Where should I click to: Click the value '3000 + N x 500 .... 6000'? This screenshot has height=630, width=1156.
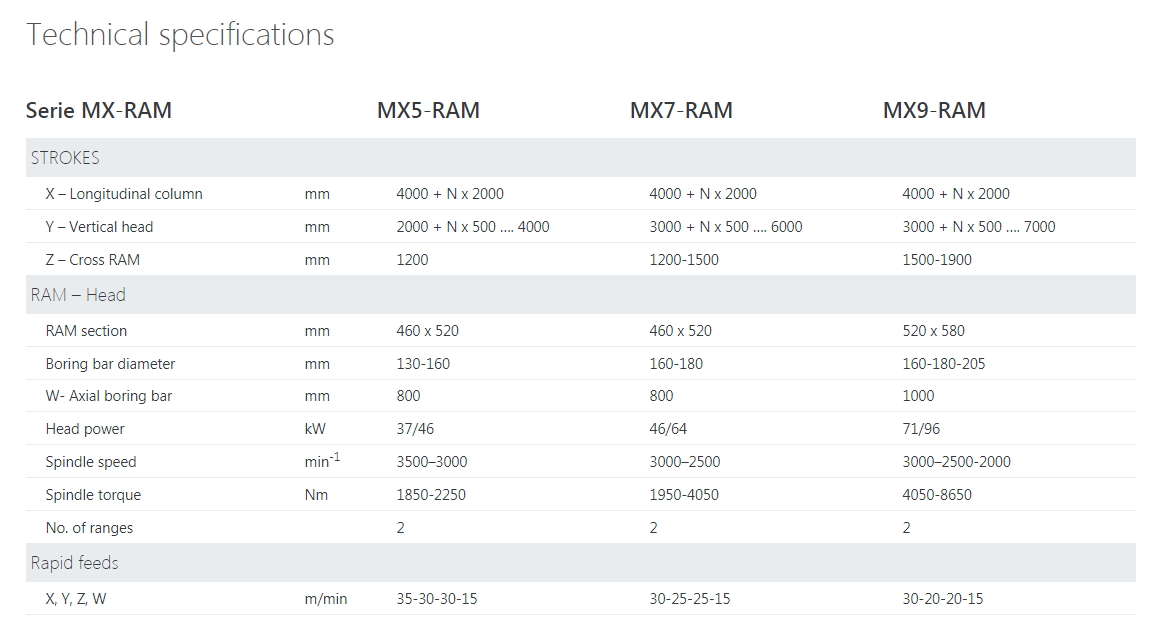(x=725, y=227)
